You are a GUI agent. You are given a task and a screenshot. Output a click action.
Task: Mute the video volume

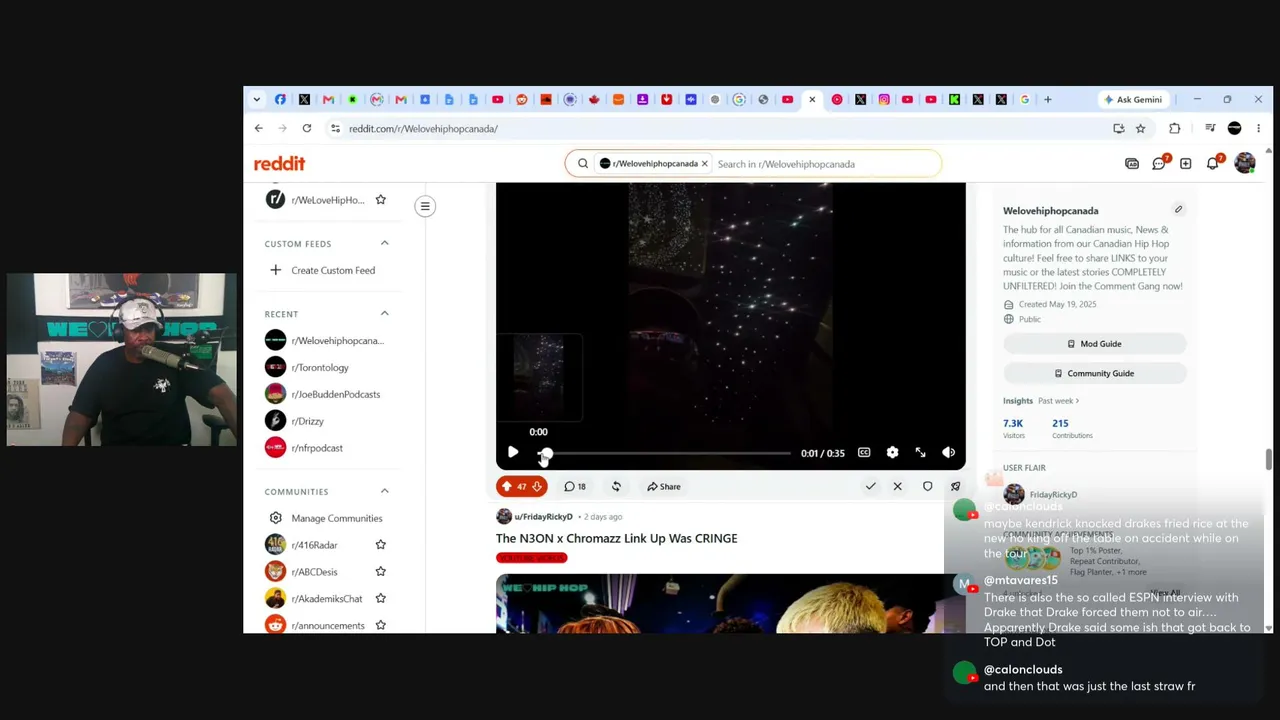coord(948,453)
